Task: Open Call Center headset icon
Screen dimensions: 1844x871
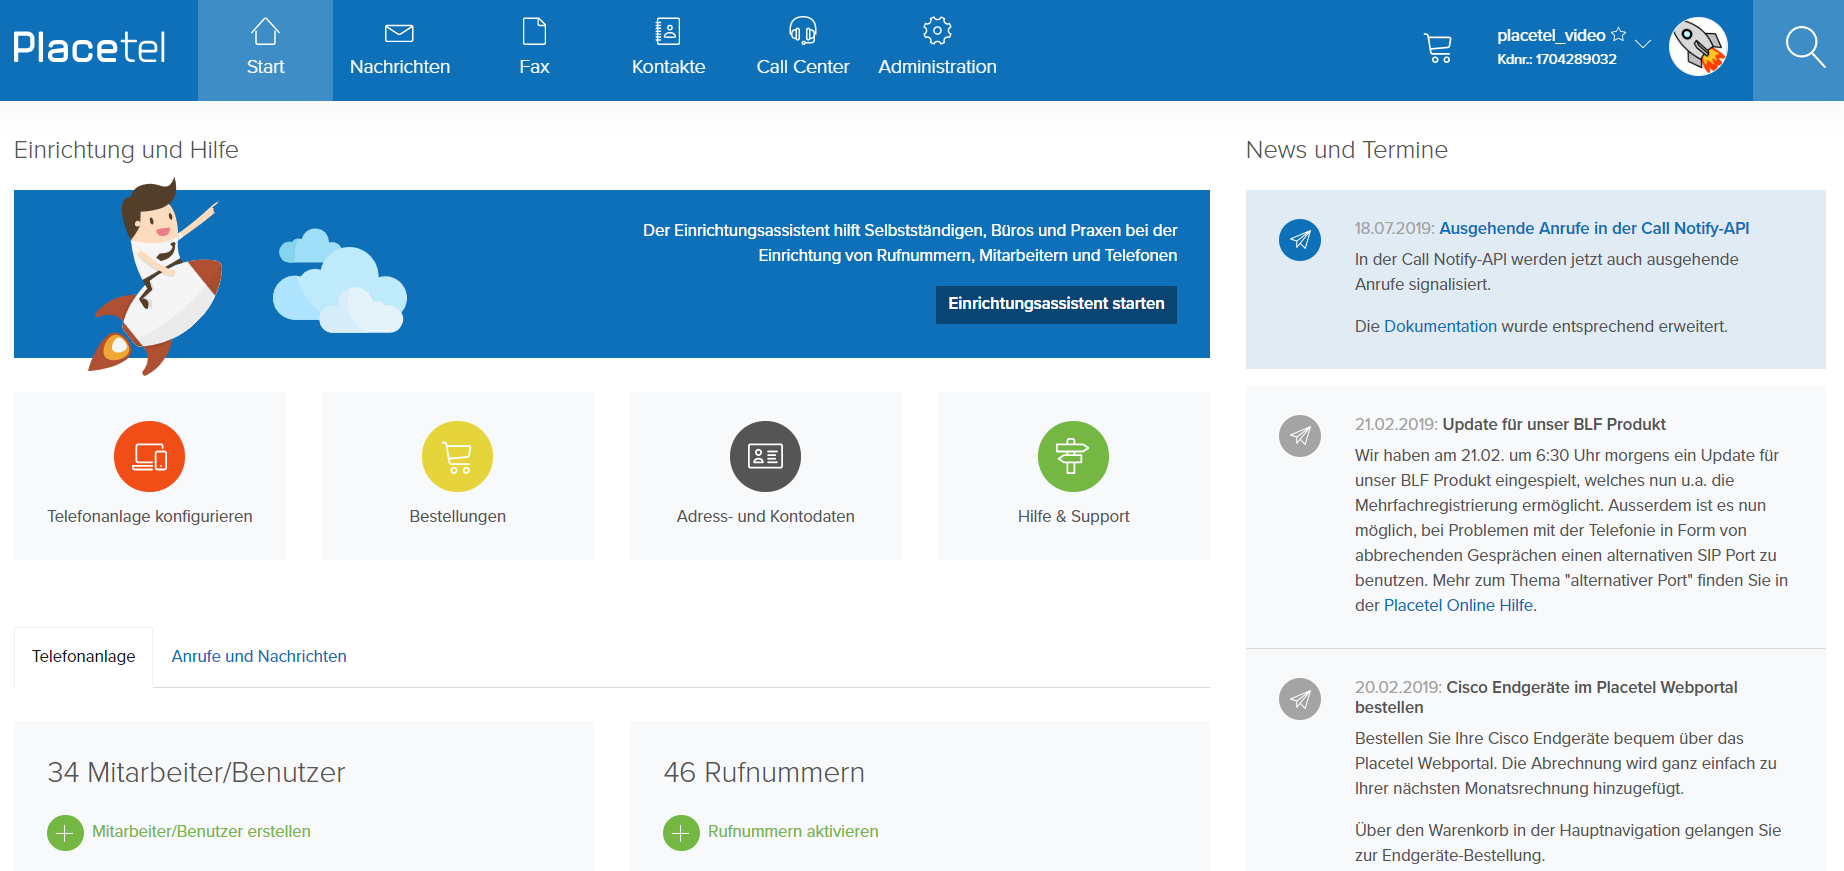Action: click(x=803, y=31)
